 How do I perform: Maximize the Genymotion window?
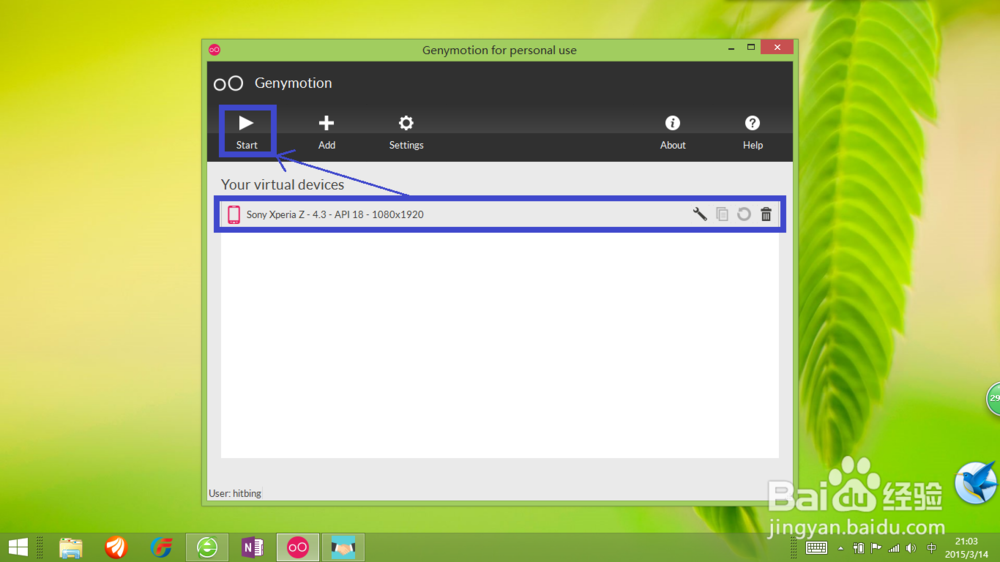pyautogui.click(x=751, y=48)
